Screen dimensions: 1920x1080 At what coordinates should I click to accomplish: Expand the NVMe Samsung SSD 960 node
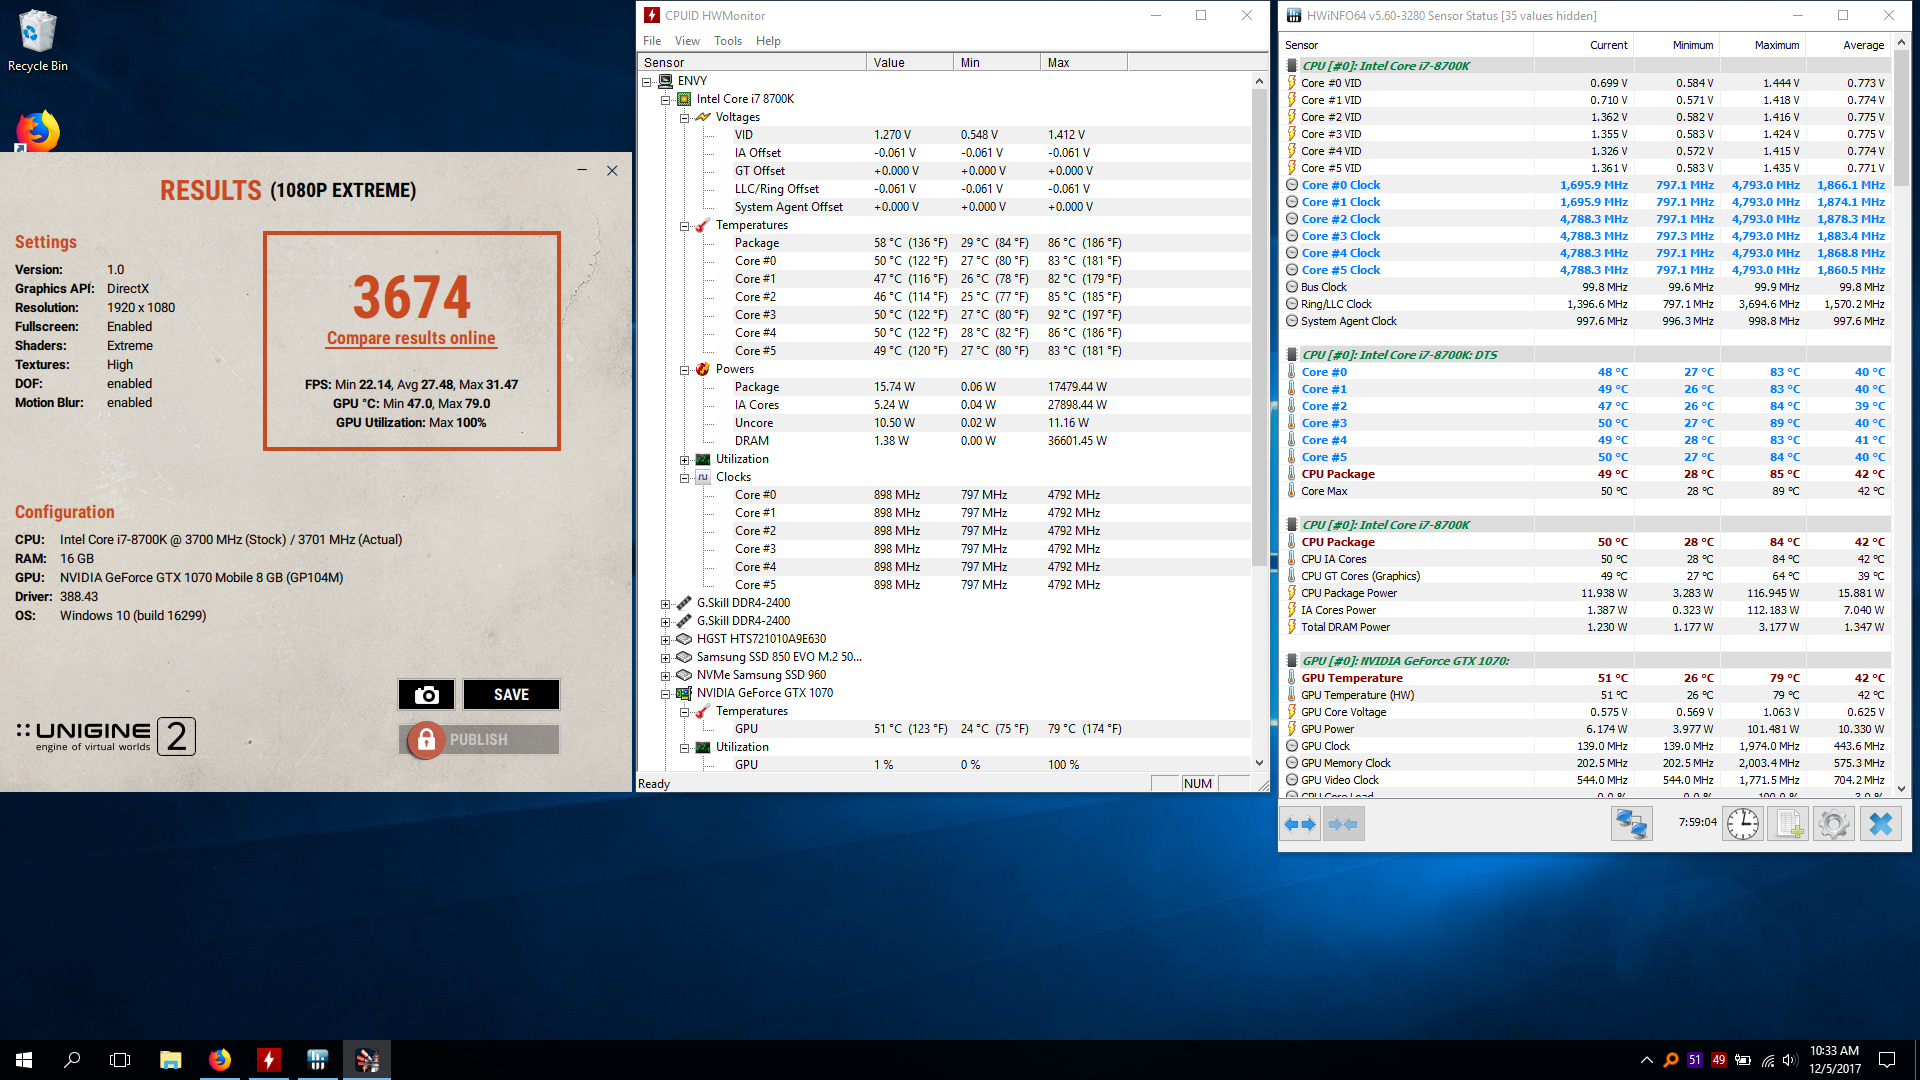pos(665,676)
